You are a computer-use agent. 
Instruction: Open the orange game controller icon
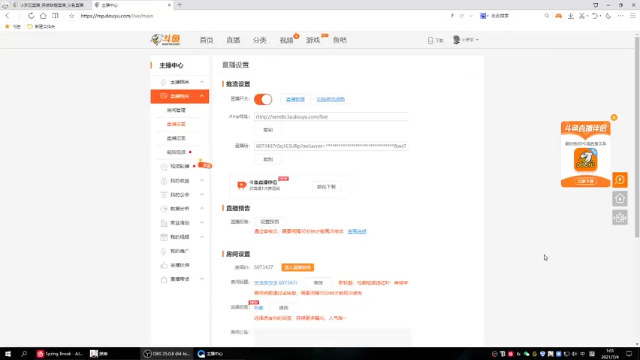point(558,16)
